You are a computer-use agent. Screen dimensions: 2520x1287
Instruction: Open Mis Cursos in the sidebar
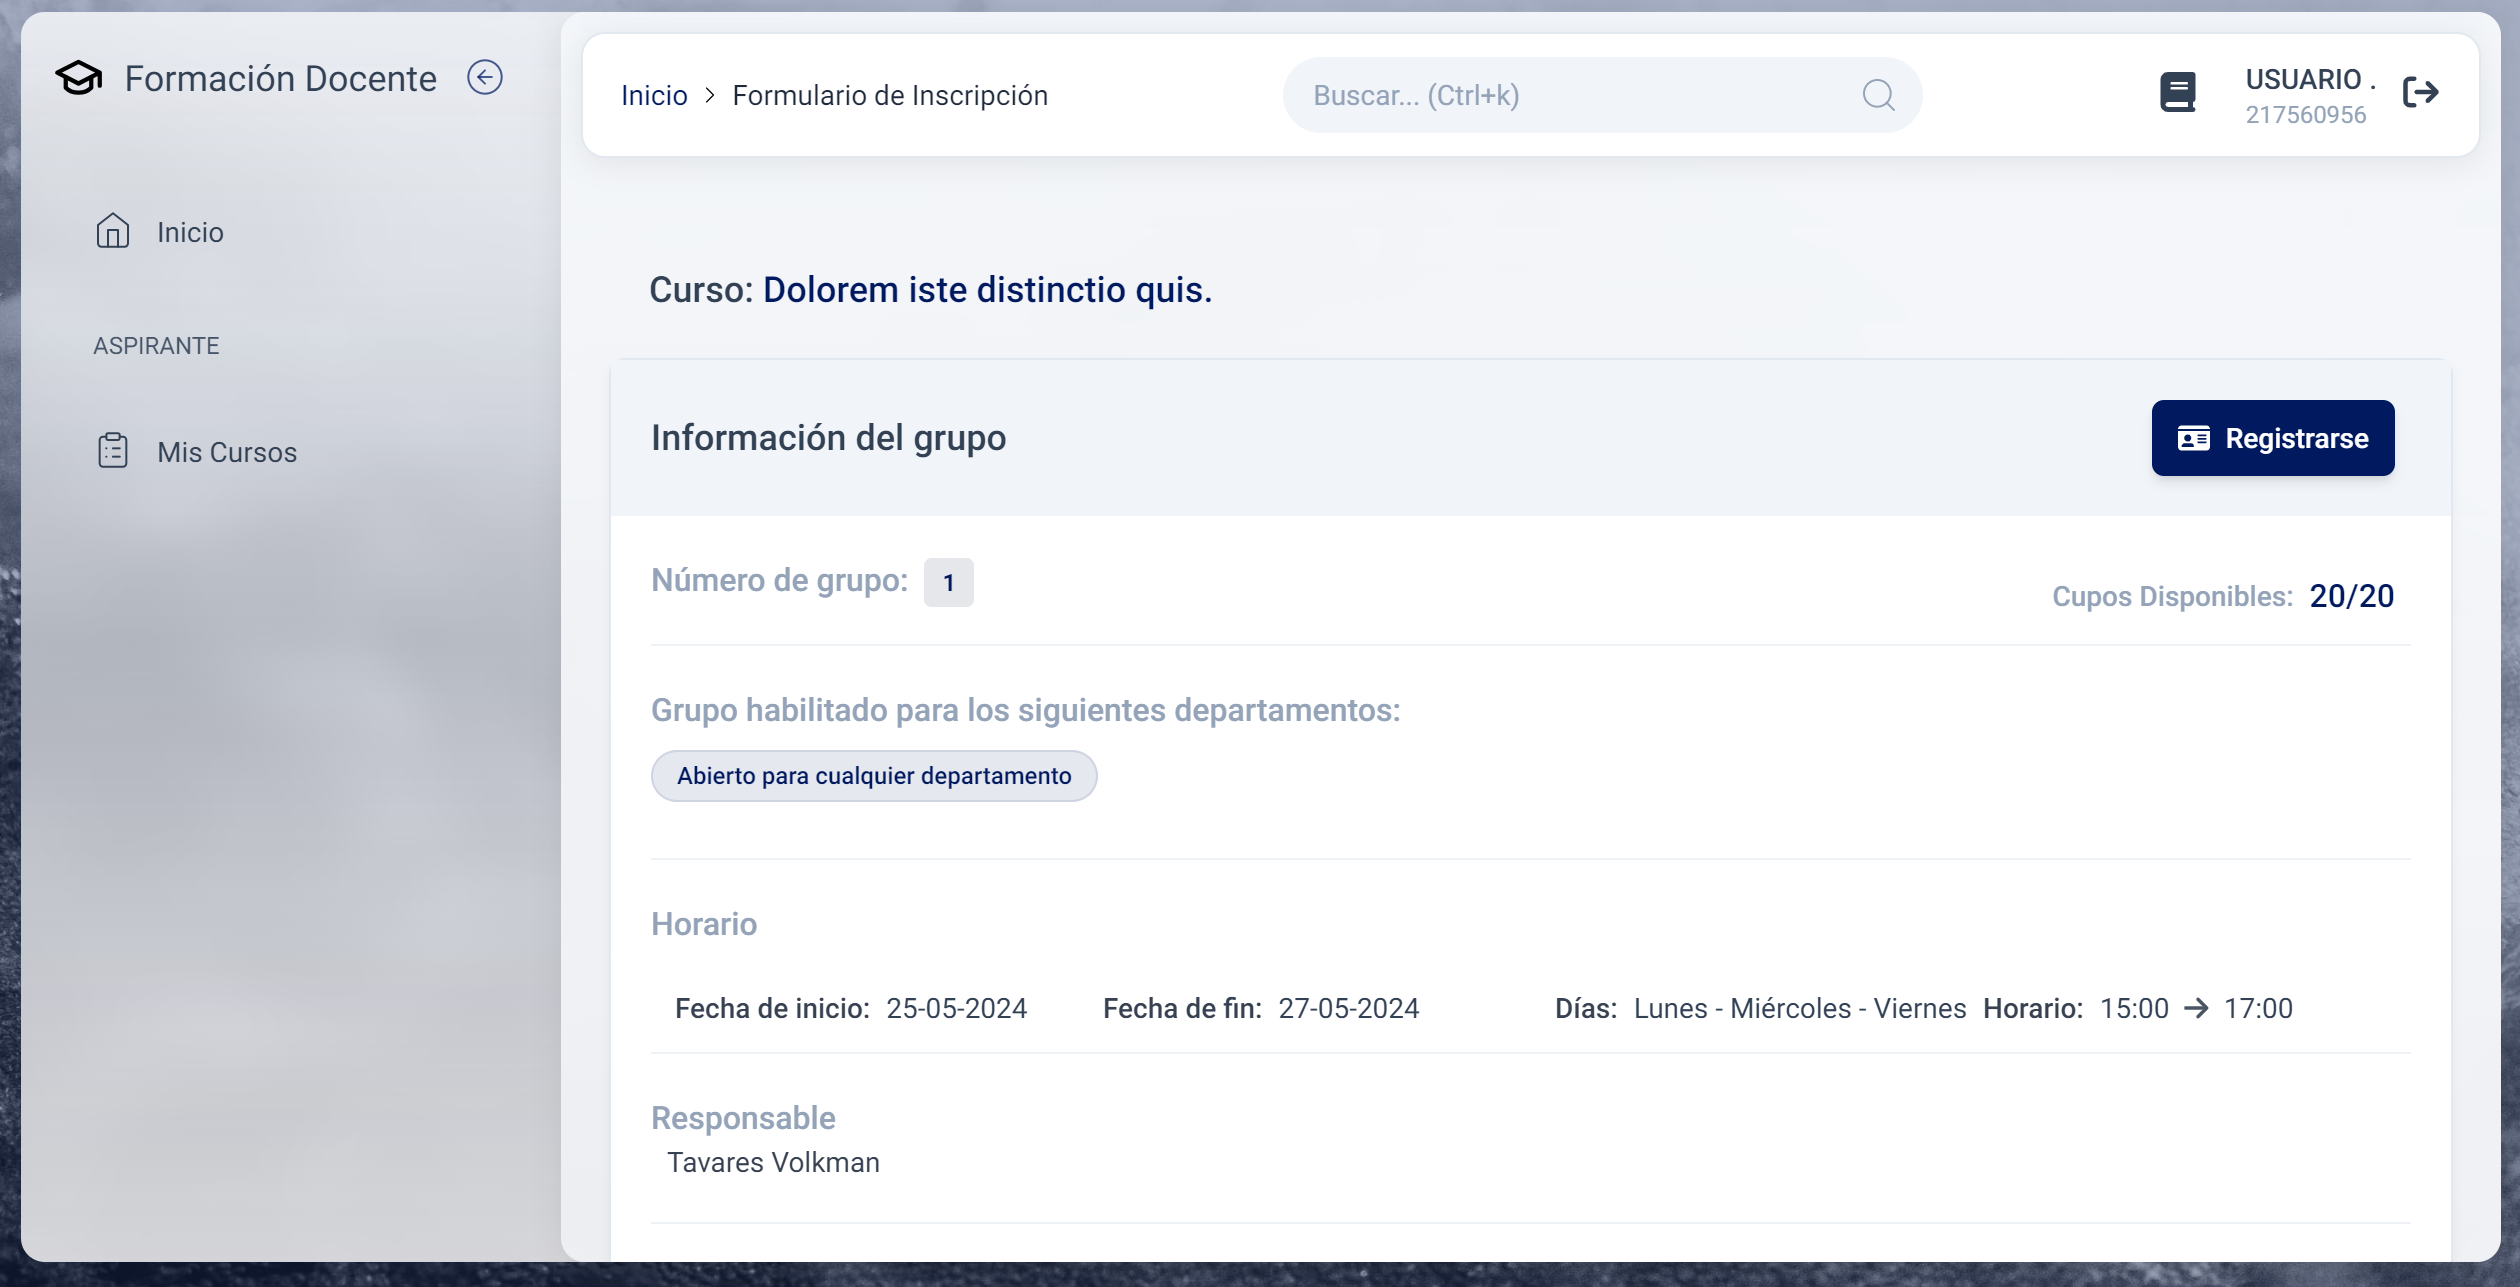click(x=227, y=452)
